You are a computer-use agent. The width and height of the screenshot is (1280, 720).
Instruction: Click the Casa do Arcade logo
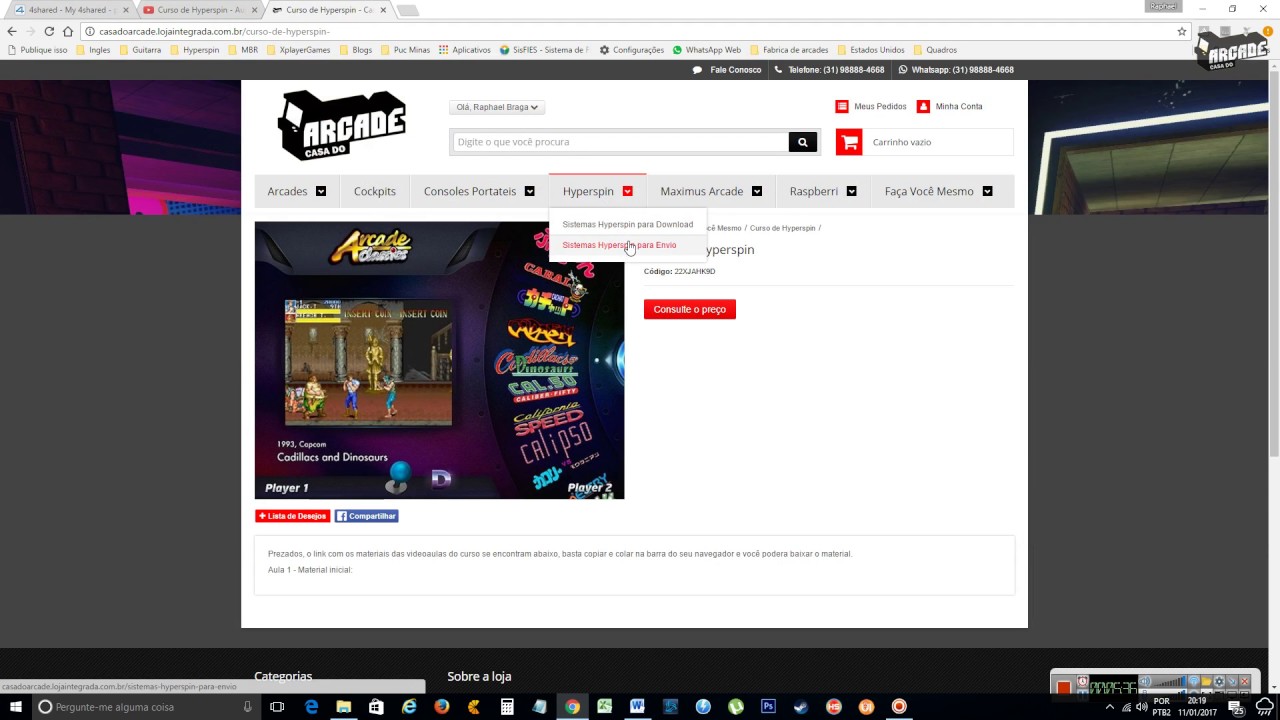[x=342, y=125]
